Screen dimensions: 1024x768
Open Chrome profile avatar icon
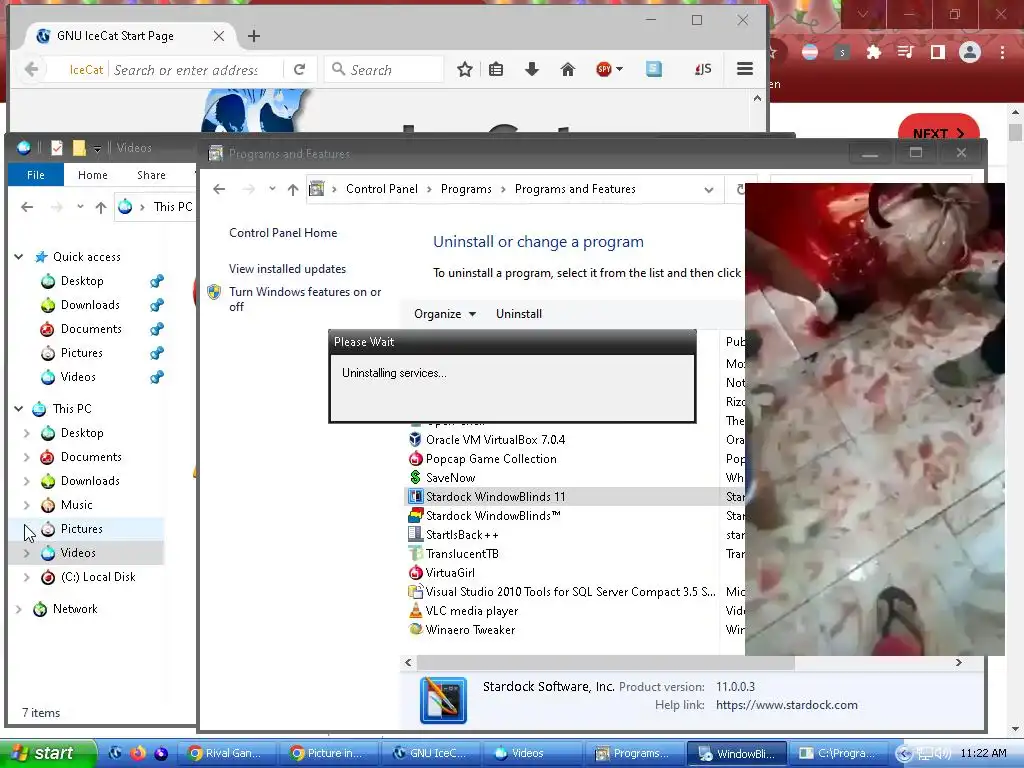[x=970, y=52]
